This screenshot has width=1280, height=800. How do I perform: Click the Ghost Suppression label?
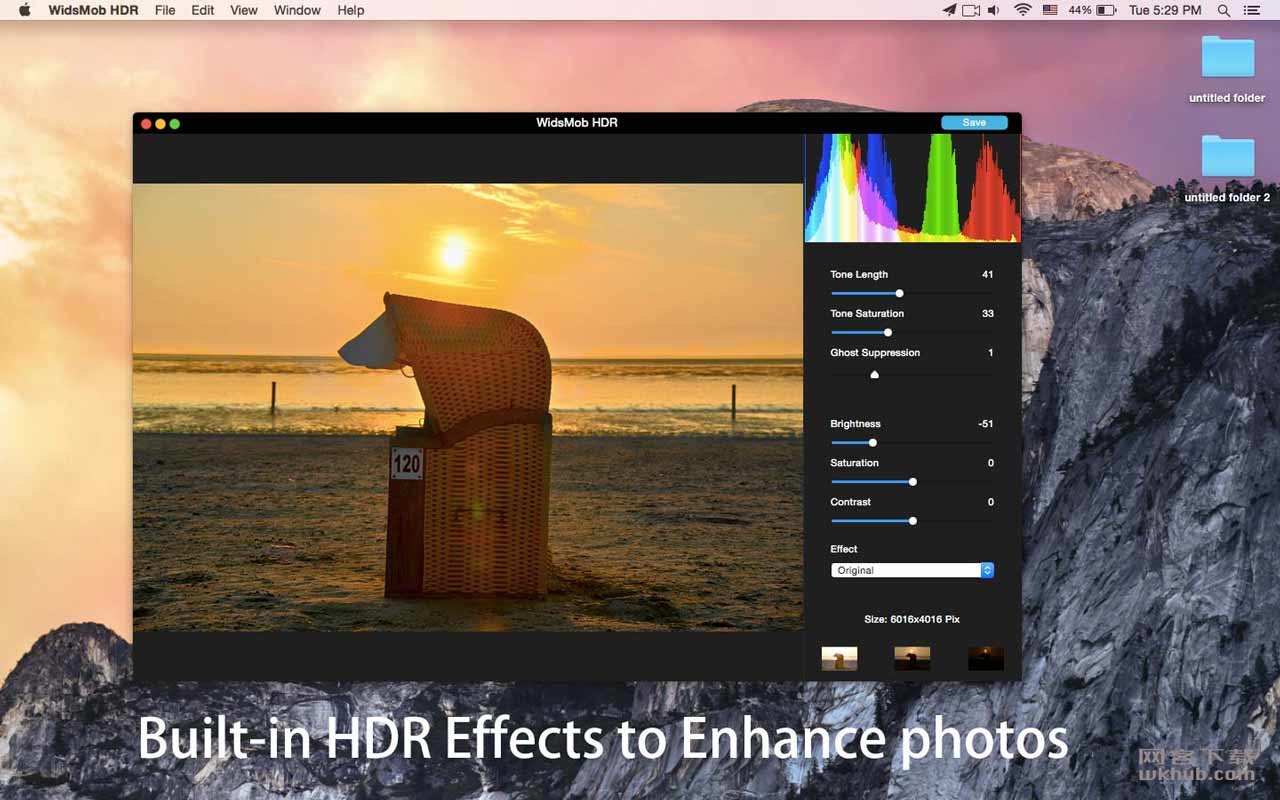click(x=875, y=352)
